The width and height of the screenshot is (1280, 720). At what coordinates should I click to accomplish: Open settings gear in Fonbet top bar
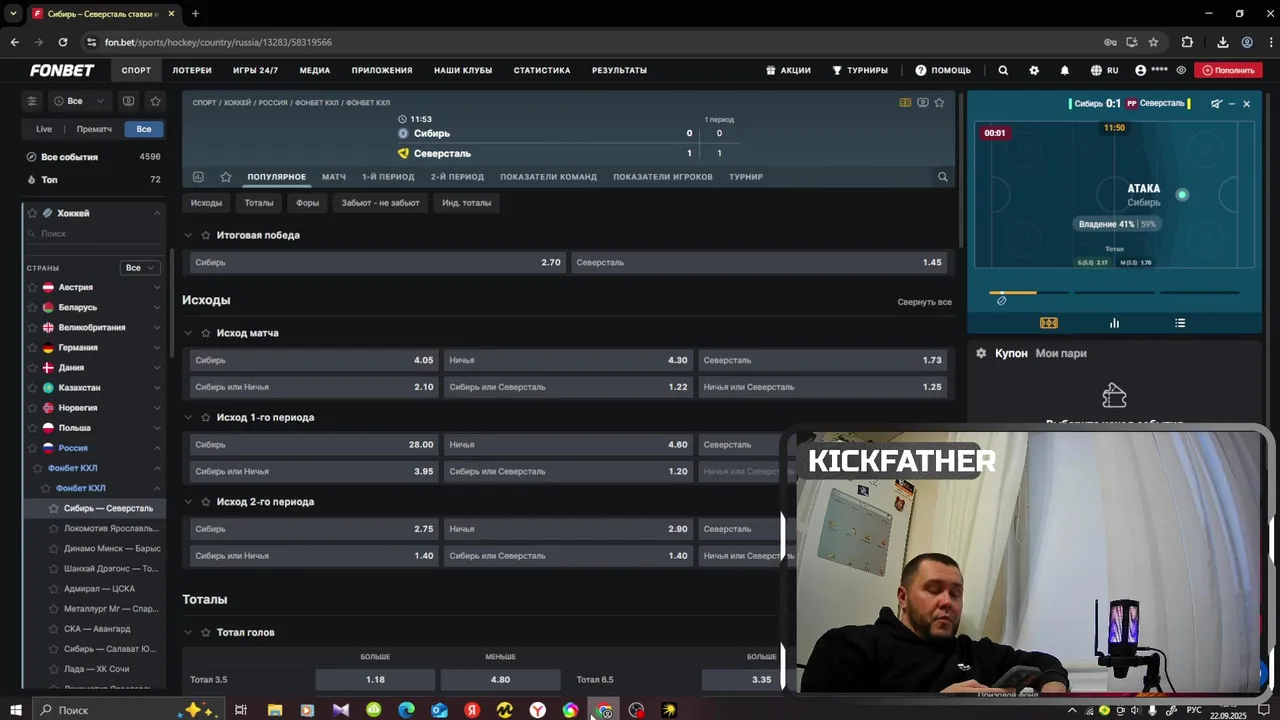point(1034,70)
